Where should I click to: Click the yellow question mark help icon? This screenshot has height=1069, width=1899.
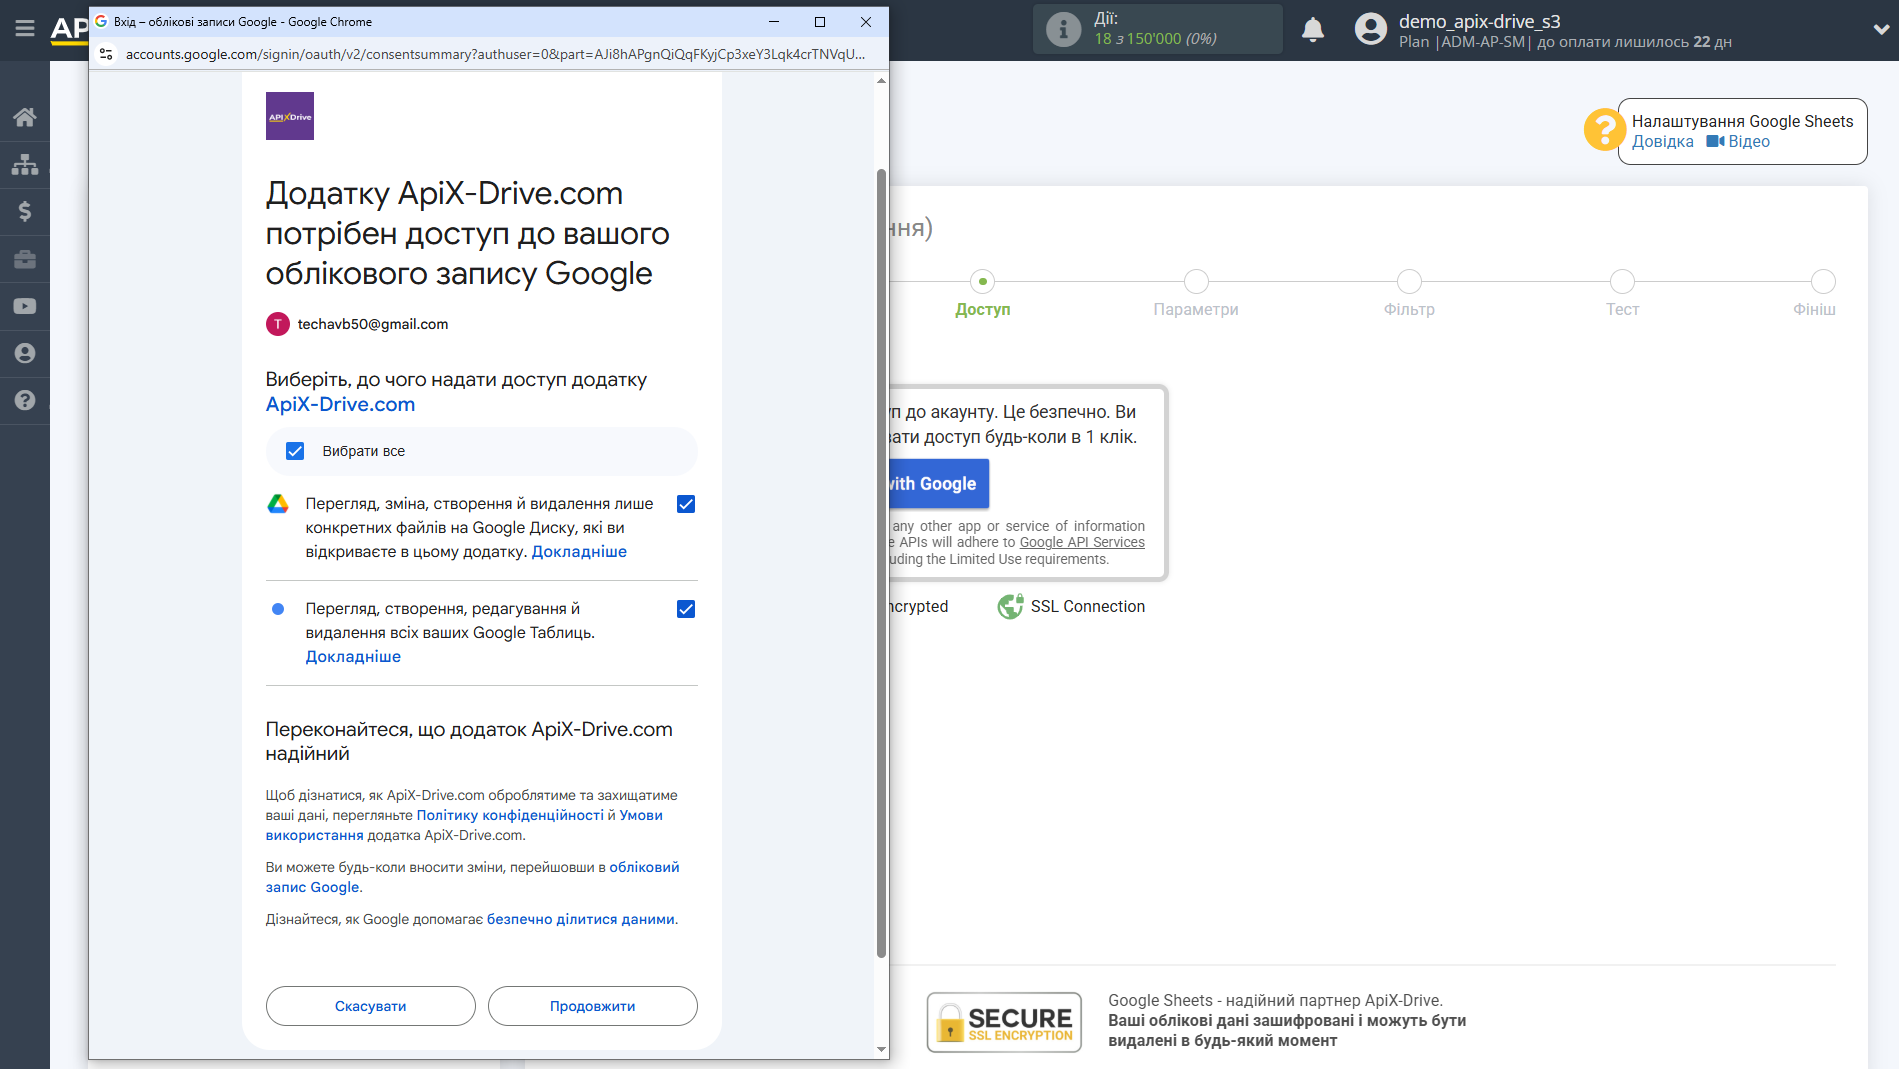click(1604, 130)
